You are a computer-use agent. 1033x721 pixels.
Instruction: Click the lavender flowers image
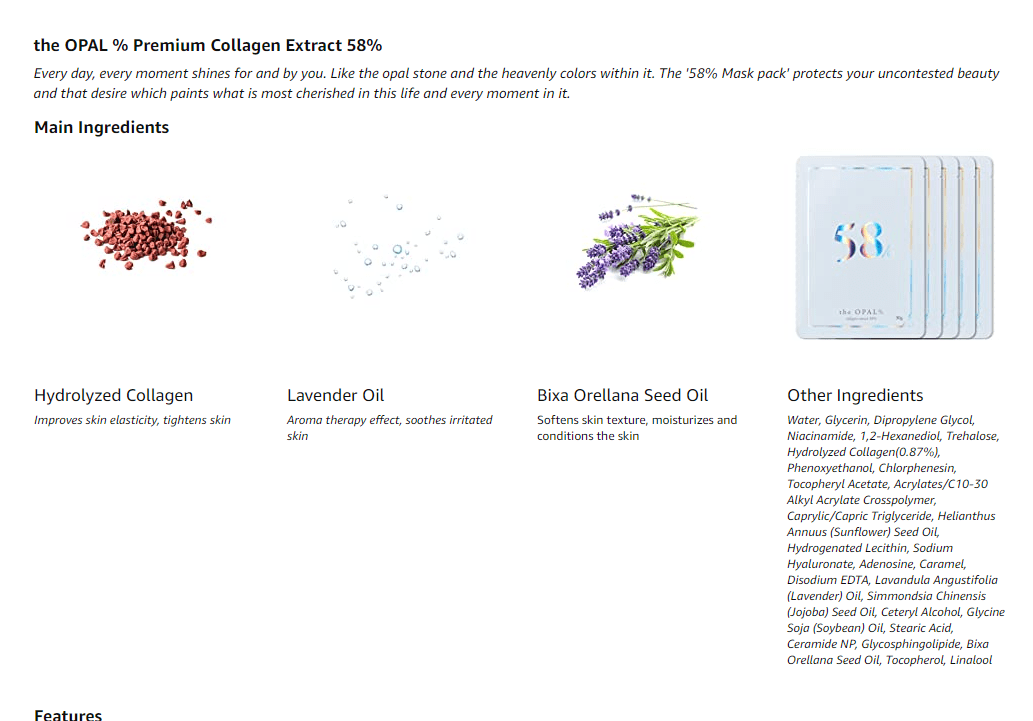(x=636, y=242)
